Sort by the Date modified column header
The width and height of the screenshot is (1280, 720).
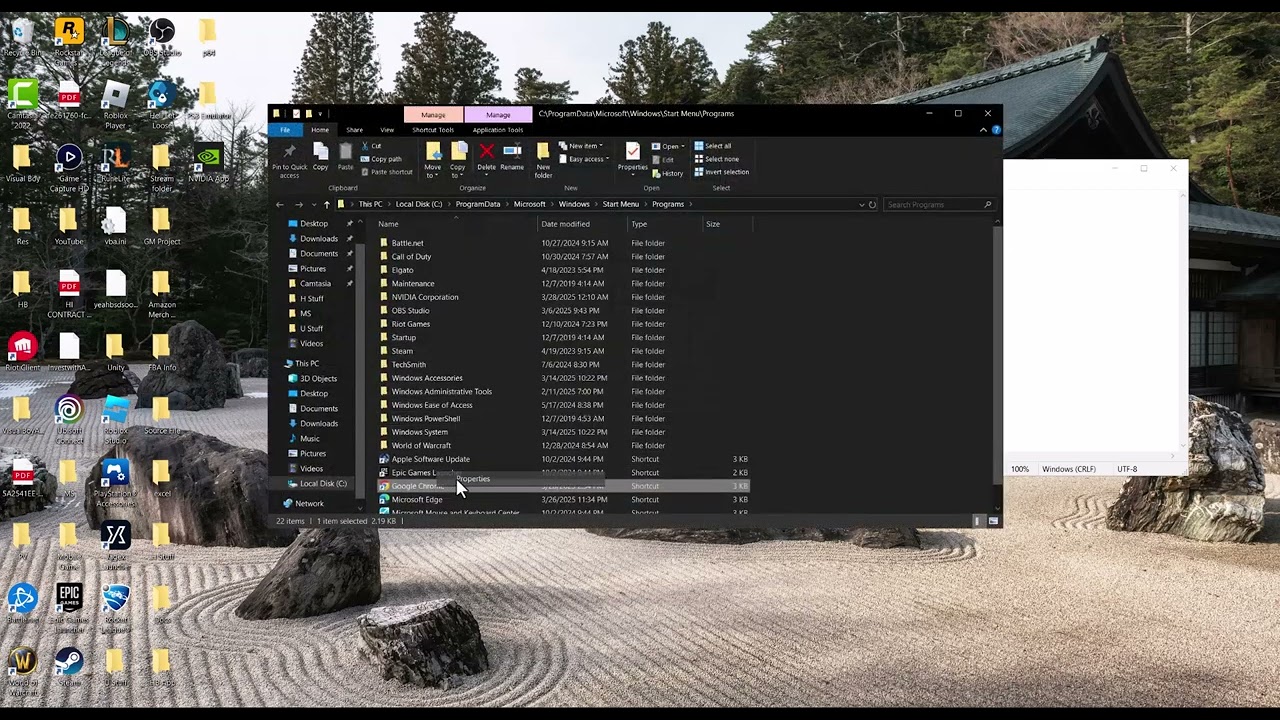[x=565, y=224]
